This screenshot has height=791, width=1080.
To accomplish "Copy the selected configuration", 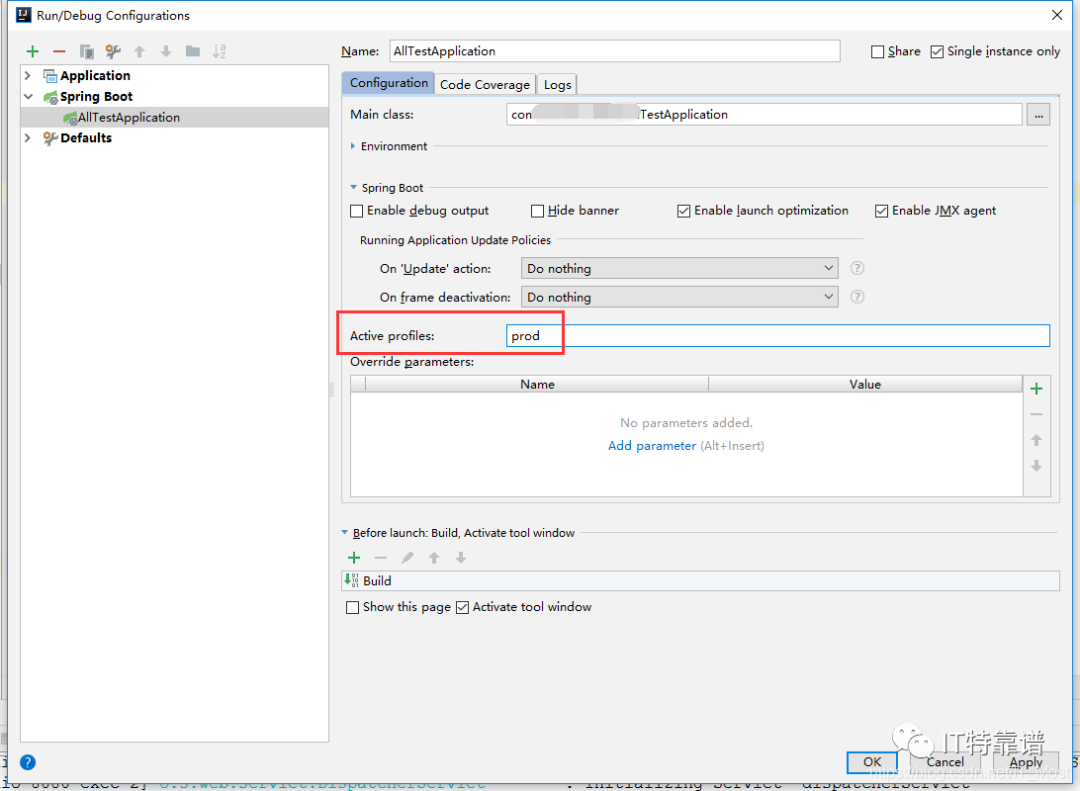I will point(86,52).
